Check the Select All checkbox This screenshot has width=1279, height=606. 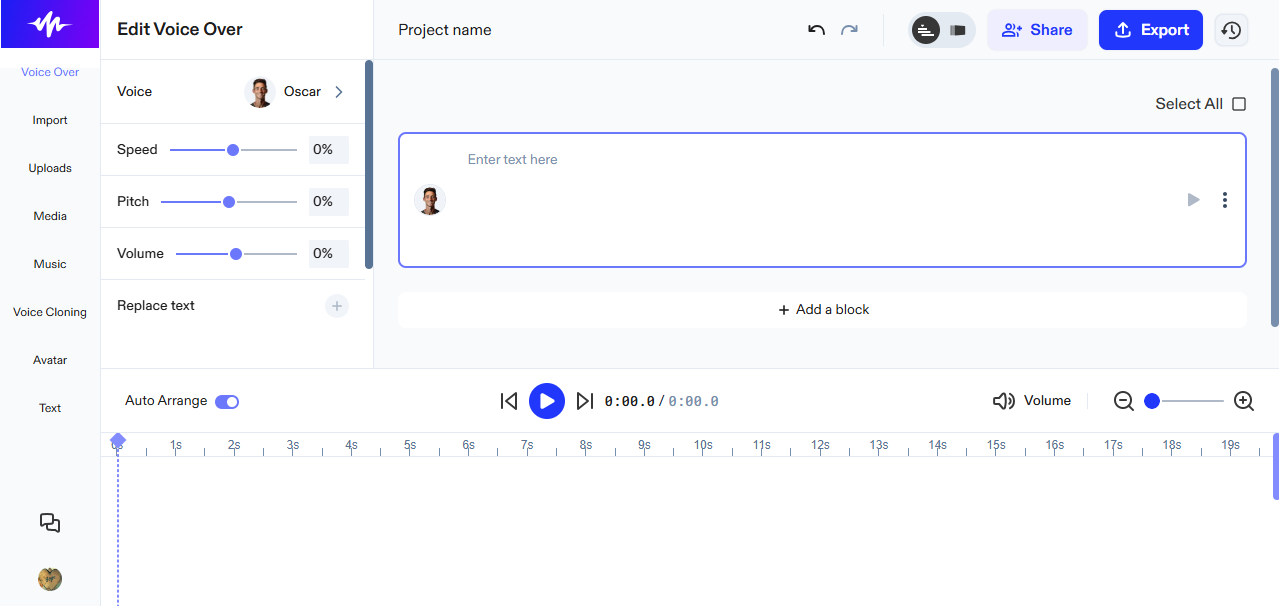click(x=1239, y=103)
